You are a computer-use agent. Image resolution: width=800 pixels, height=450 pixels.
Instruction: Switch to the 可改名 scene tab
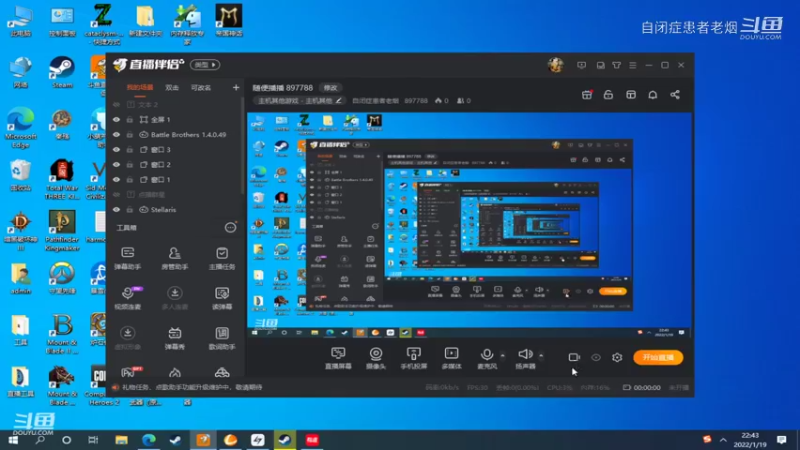[201, 88]
